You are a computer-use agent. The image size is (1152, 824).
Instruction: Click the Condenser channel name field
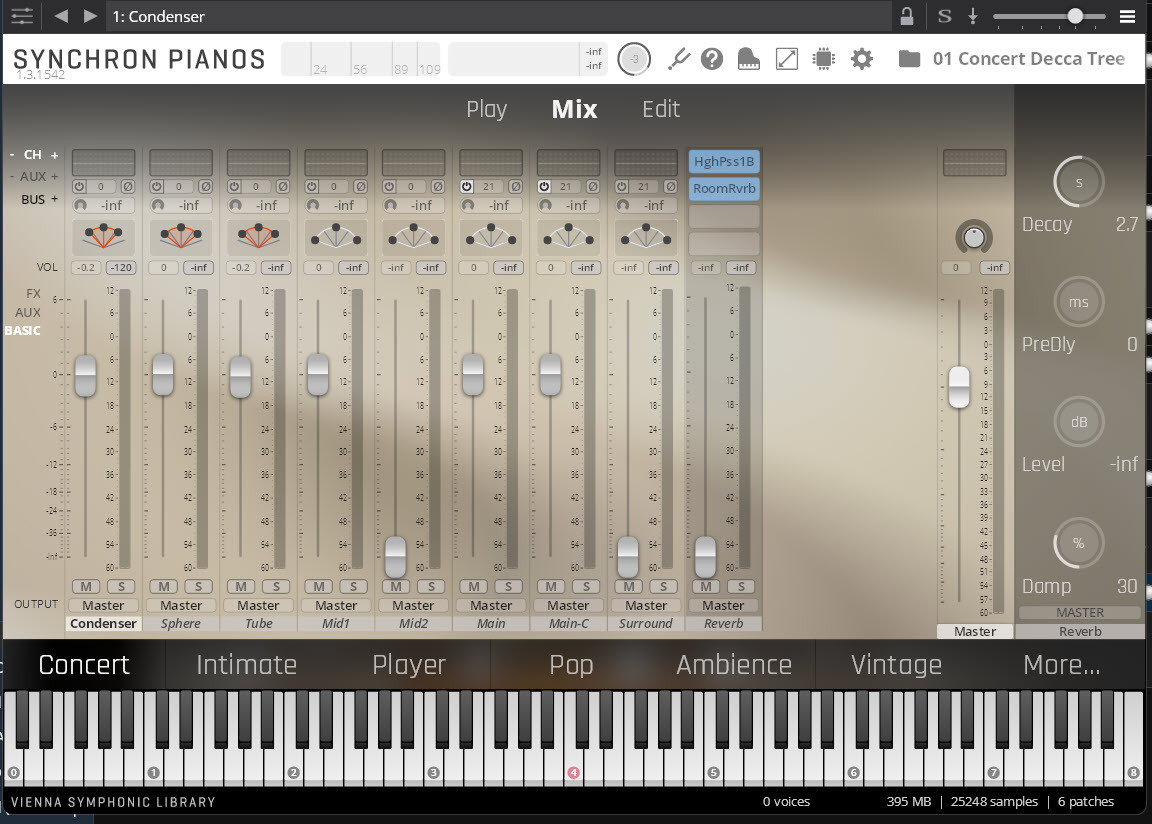103,624
